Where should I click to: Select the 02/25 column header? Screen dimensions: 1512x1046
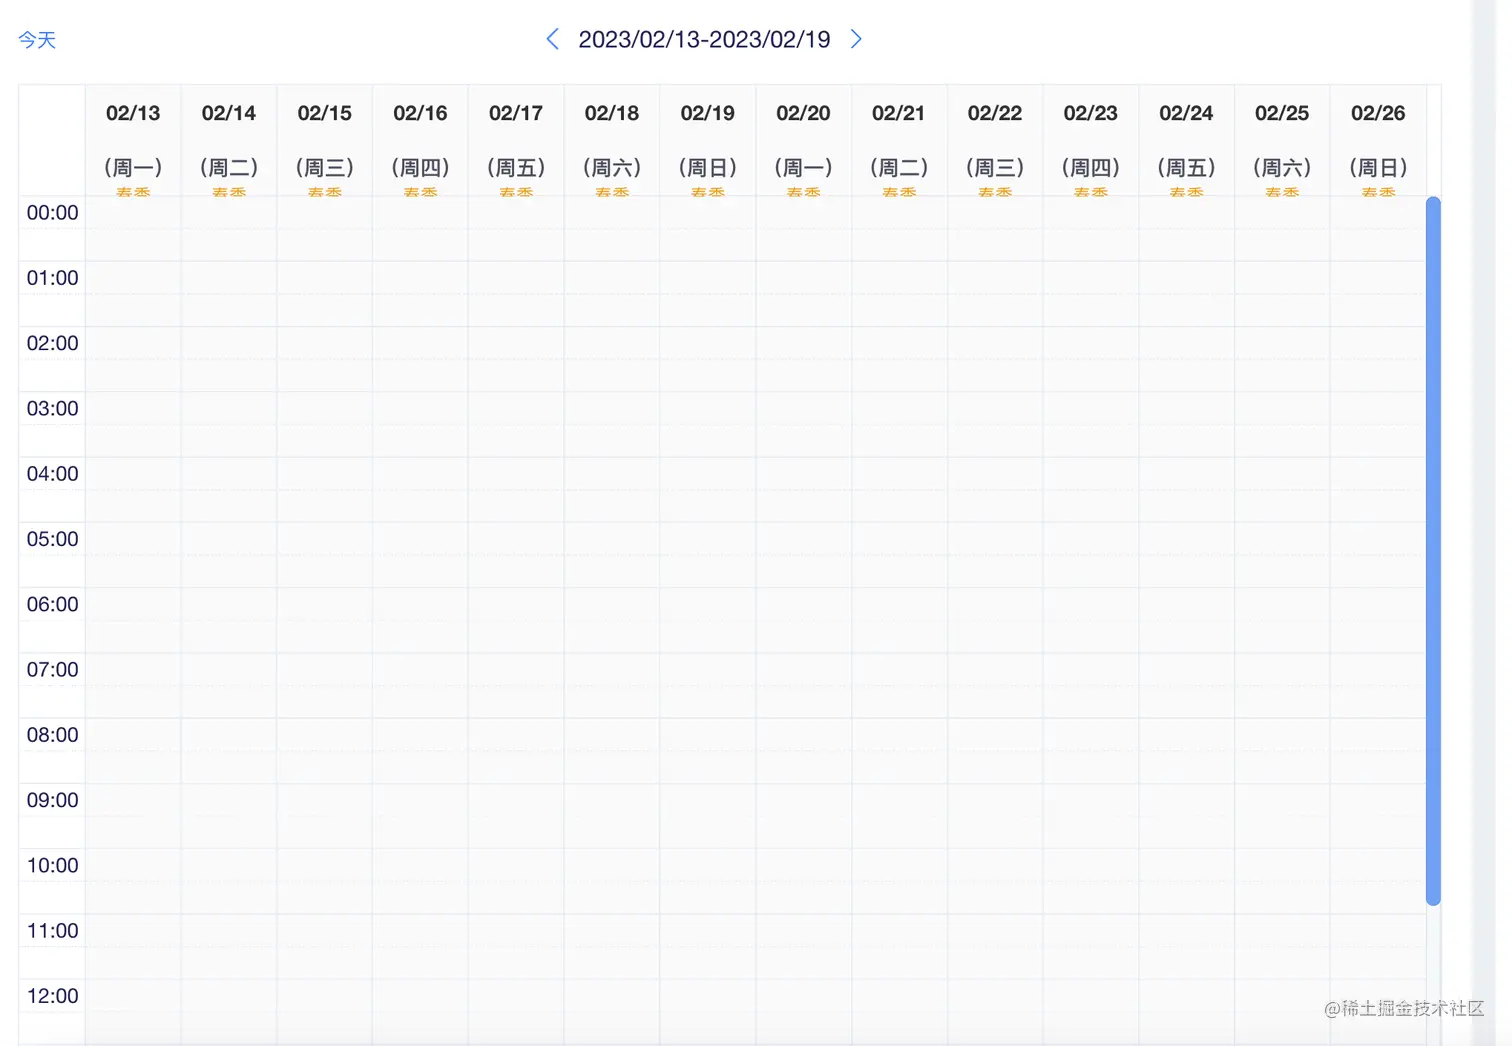(1282, 140)
